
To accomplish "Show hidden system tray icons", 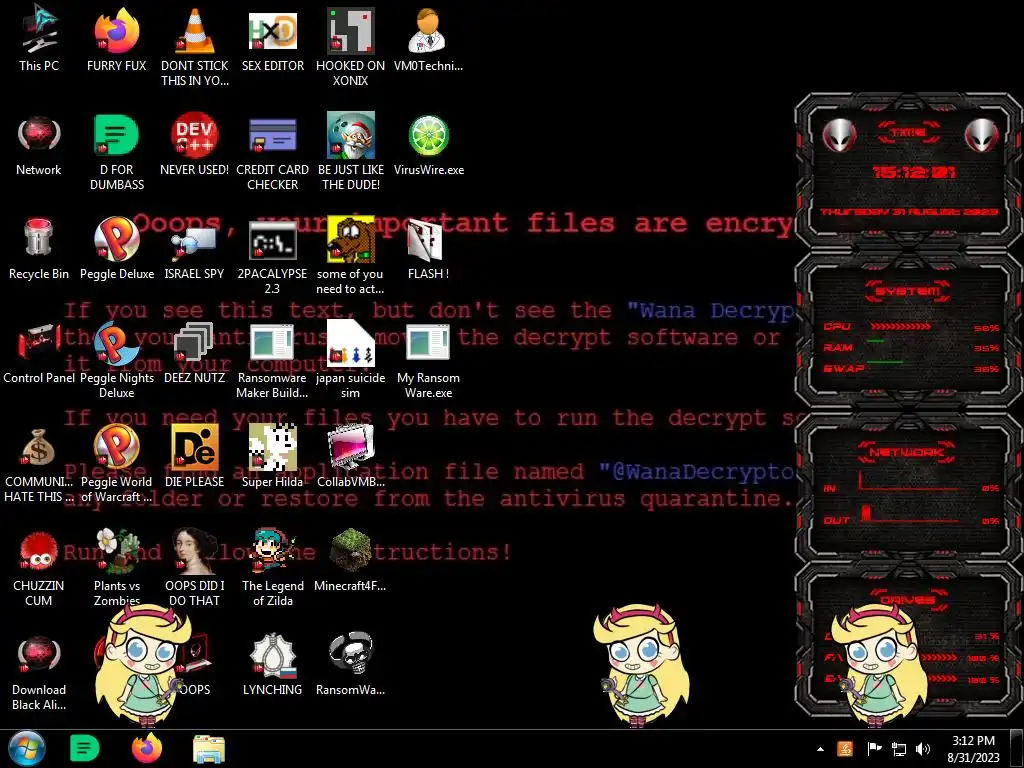I will click(x=820, y=749).
